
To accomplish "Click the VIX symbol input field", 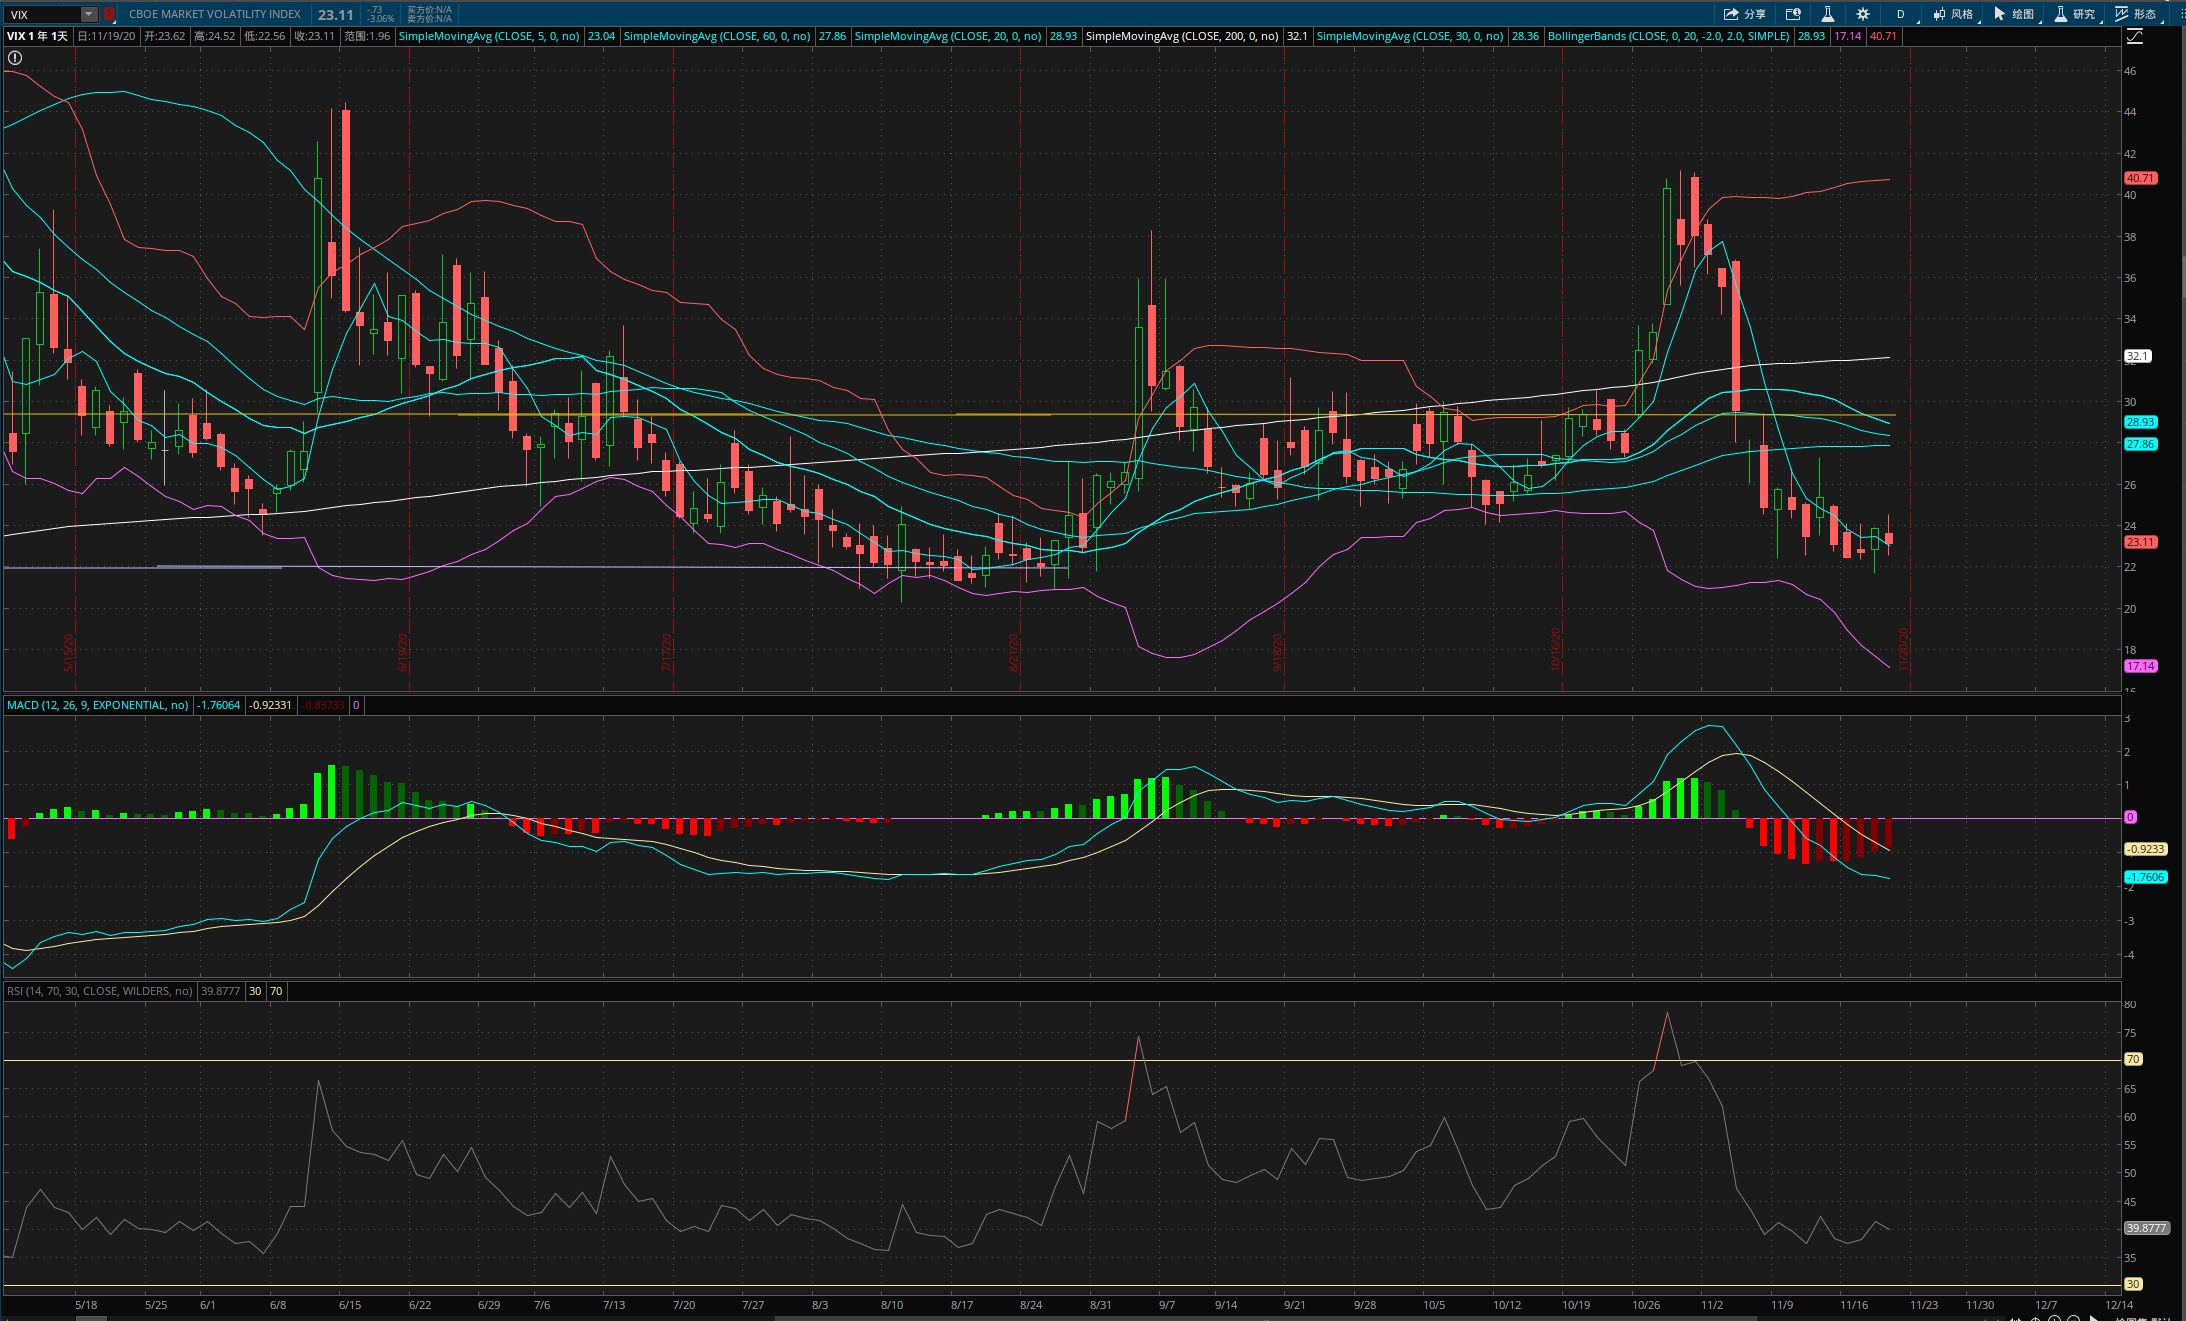I will (x=42, y=14).
